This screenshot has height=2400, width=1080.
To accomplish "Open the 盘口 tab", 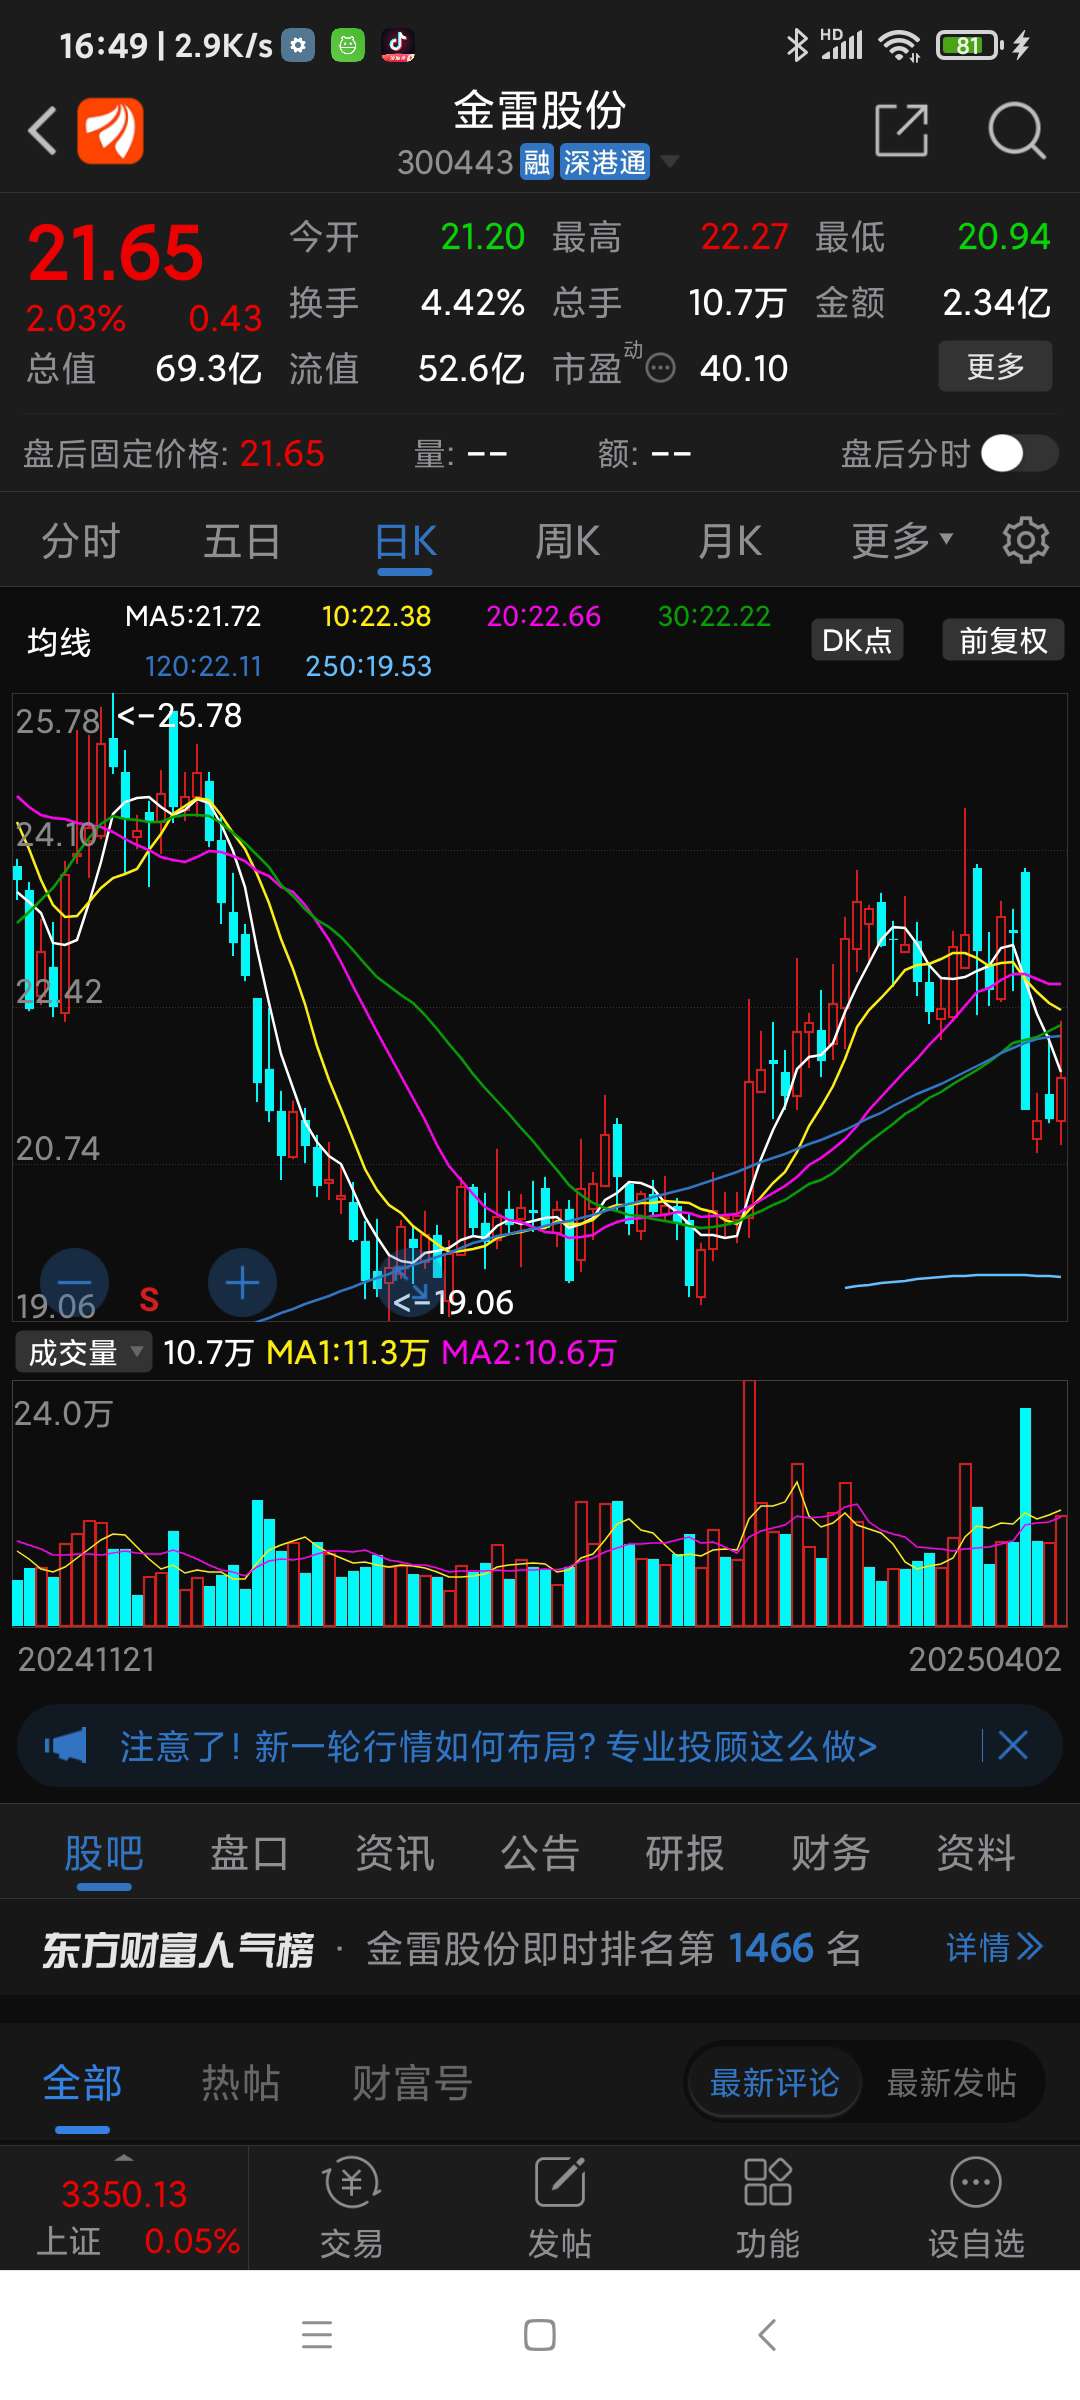I will (x=249, y=1853).
